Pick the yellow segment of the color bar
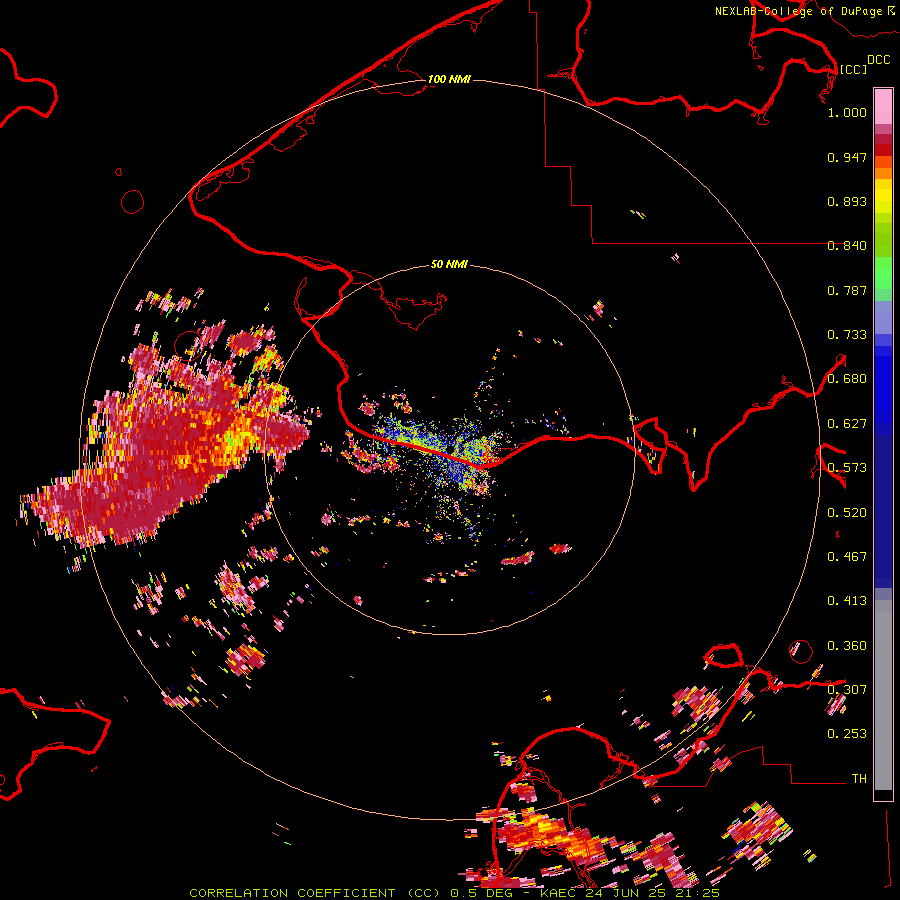Screen dimensions: 900x900 coord(883,196)
